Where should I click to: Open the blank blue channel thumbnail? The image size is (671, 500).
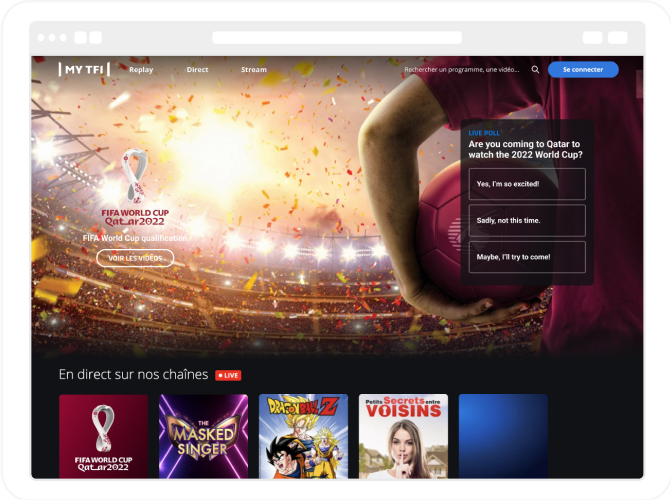503,436
